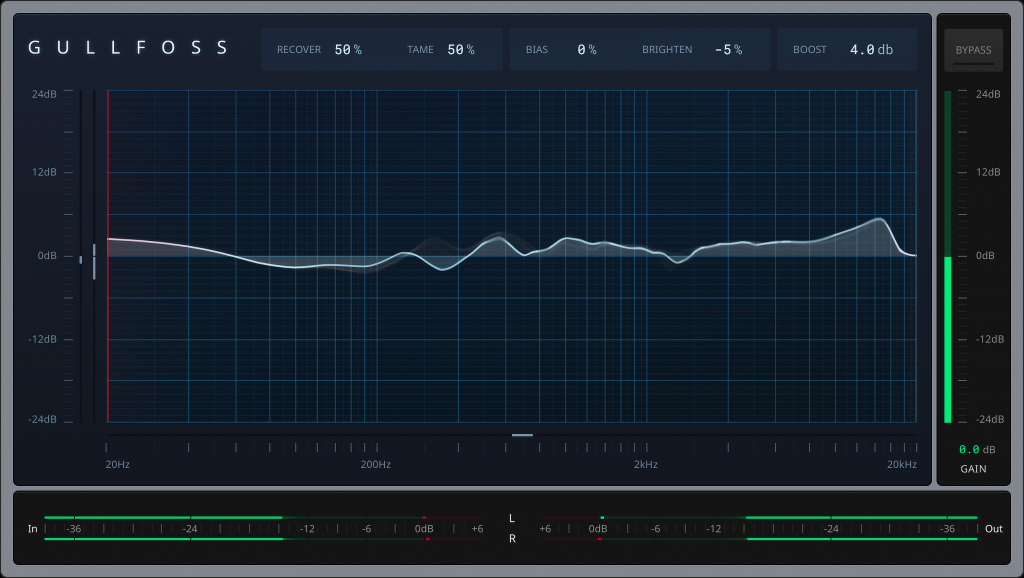
Task: Click the green GAIN meter bar
Action: (x=947, y=338)
